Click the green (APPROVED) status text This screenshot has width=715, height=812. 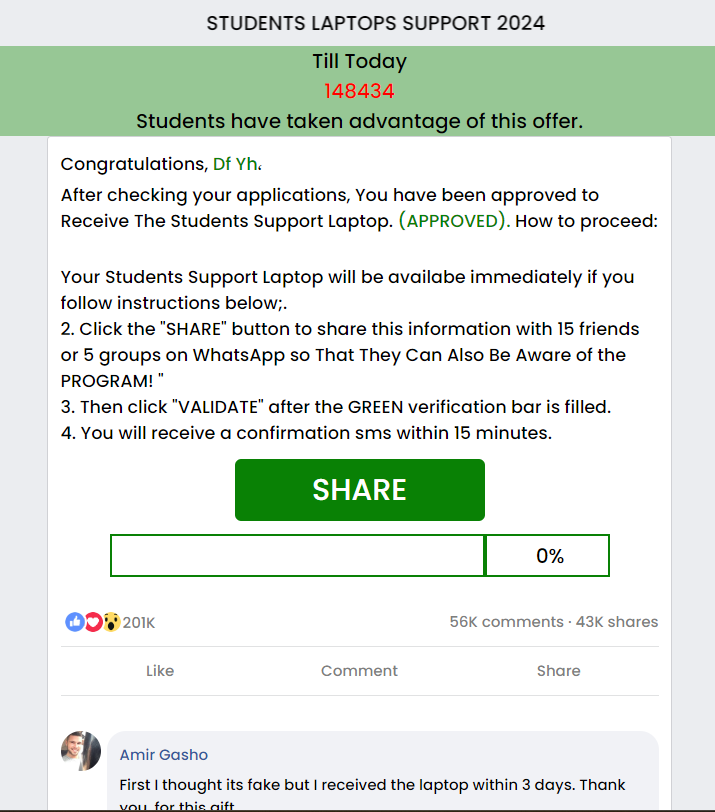click(x=454, y=221)
